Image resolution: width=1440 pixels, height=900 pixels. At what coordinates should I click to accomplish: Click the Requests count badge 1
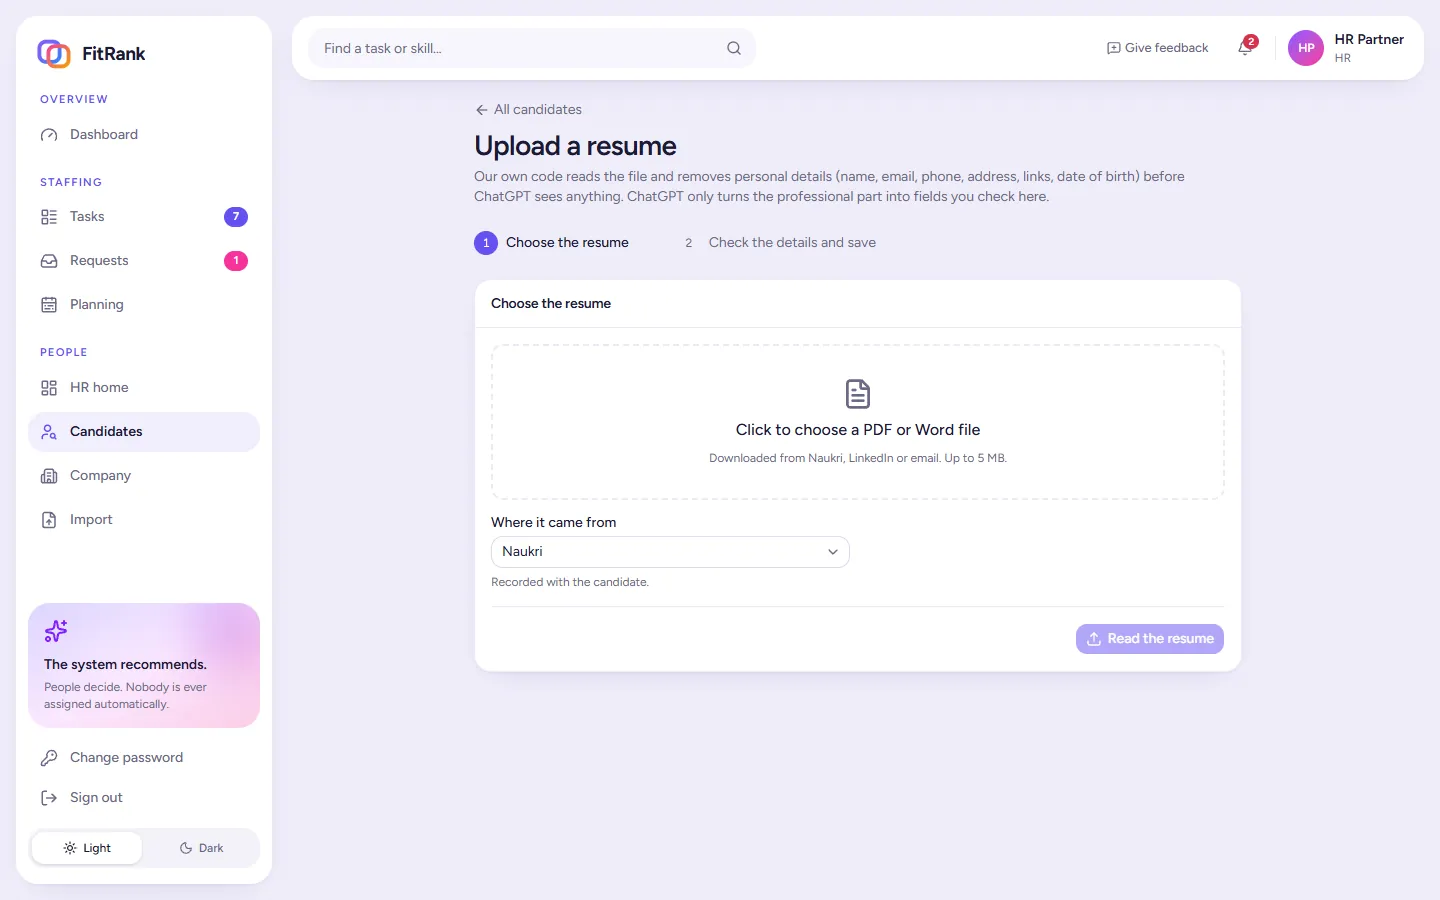tap(236, 261)
